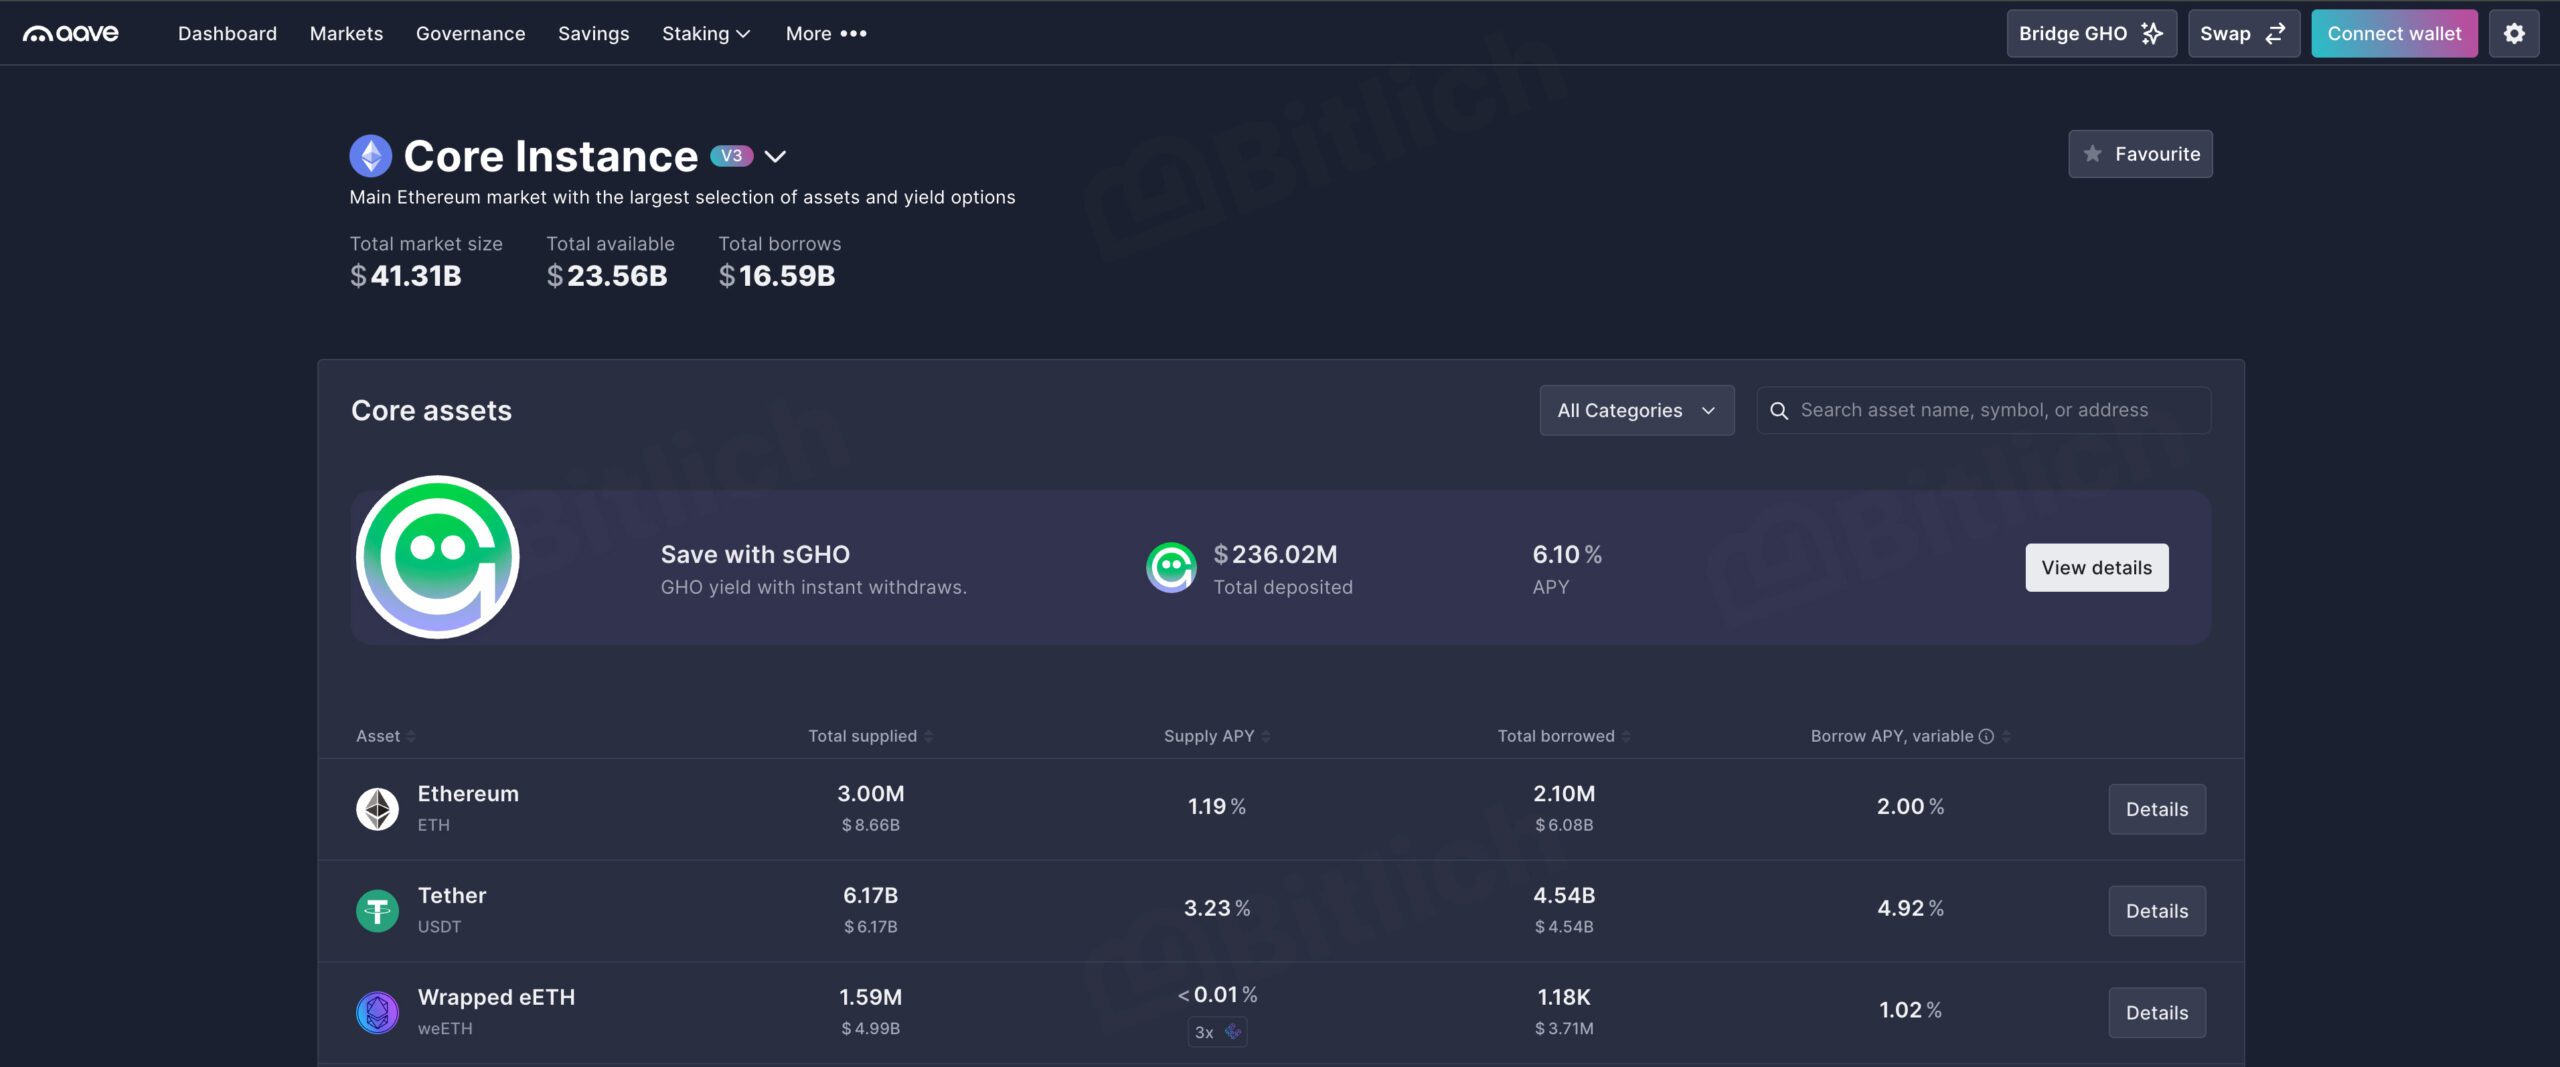Toggle Favourite star for Core Instance
This screenshot has width=2560, height=1067.
(x=2140, y=154)
